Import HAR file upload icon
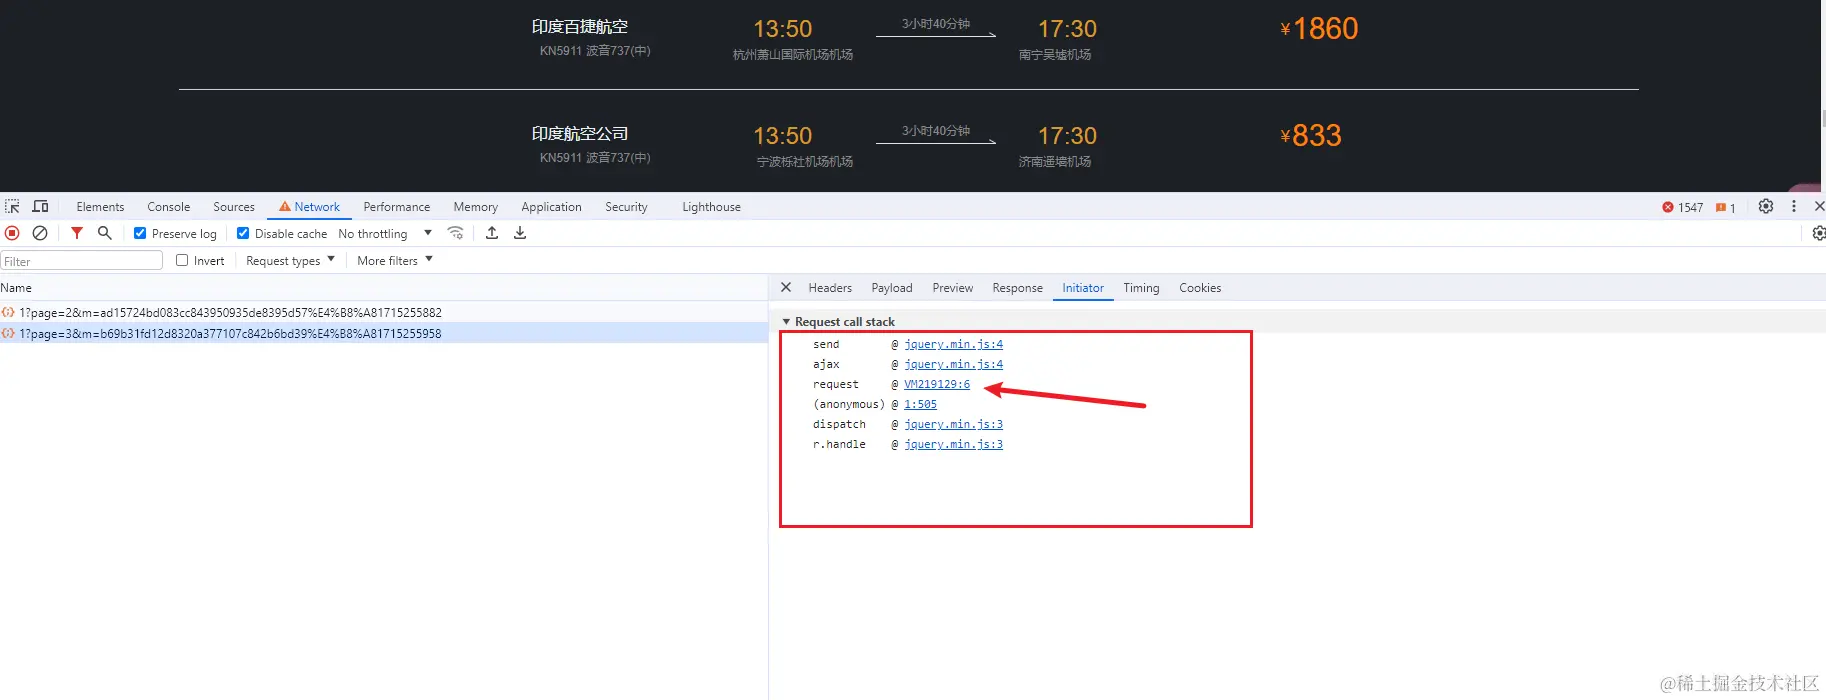This screenshot has height=700, width=1826. point(492,233)
